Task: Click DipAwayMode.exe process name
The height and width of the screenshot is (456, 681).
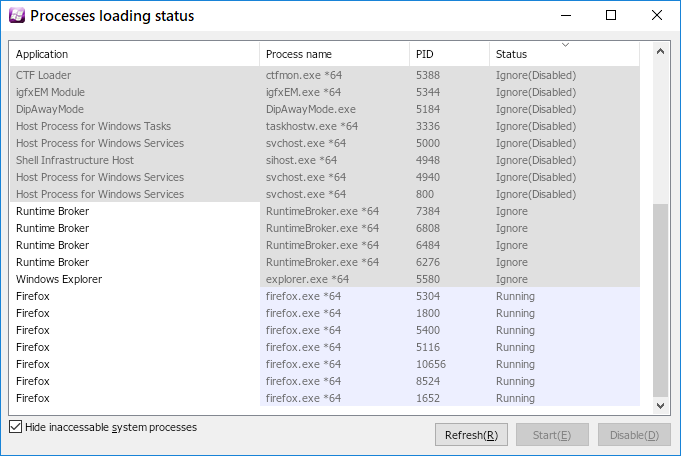Action: tap(311, 109)
